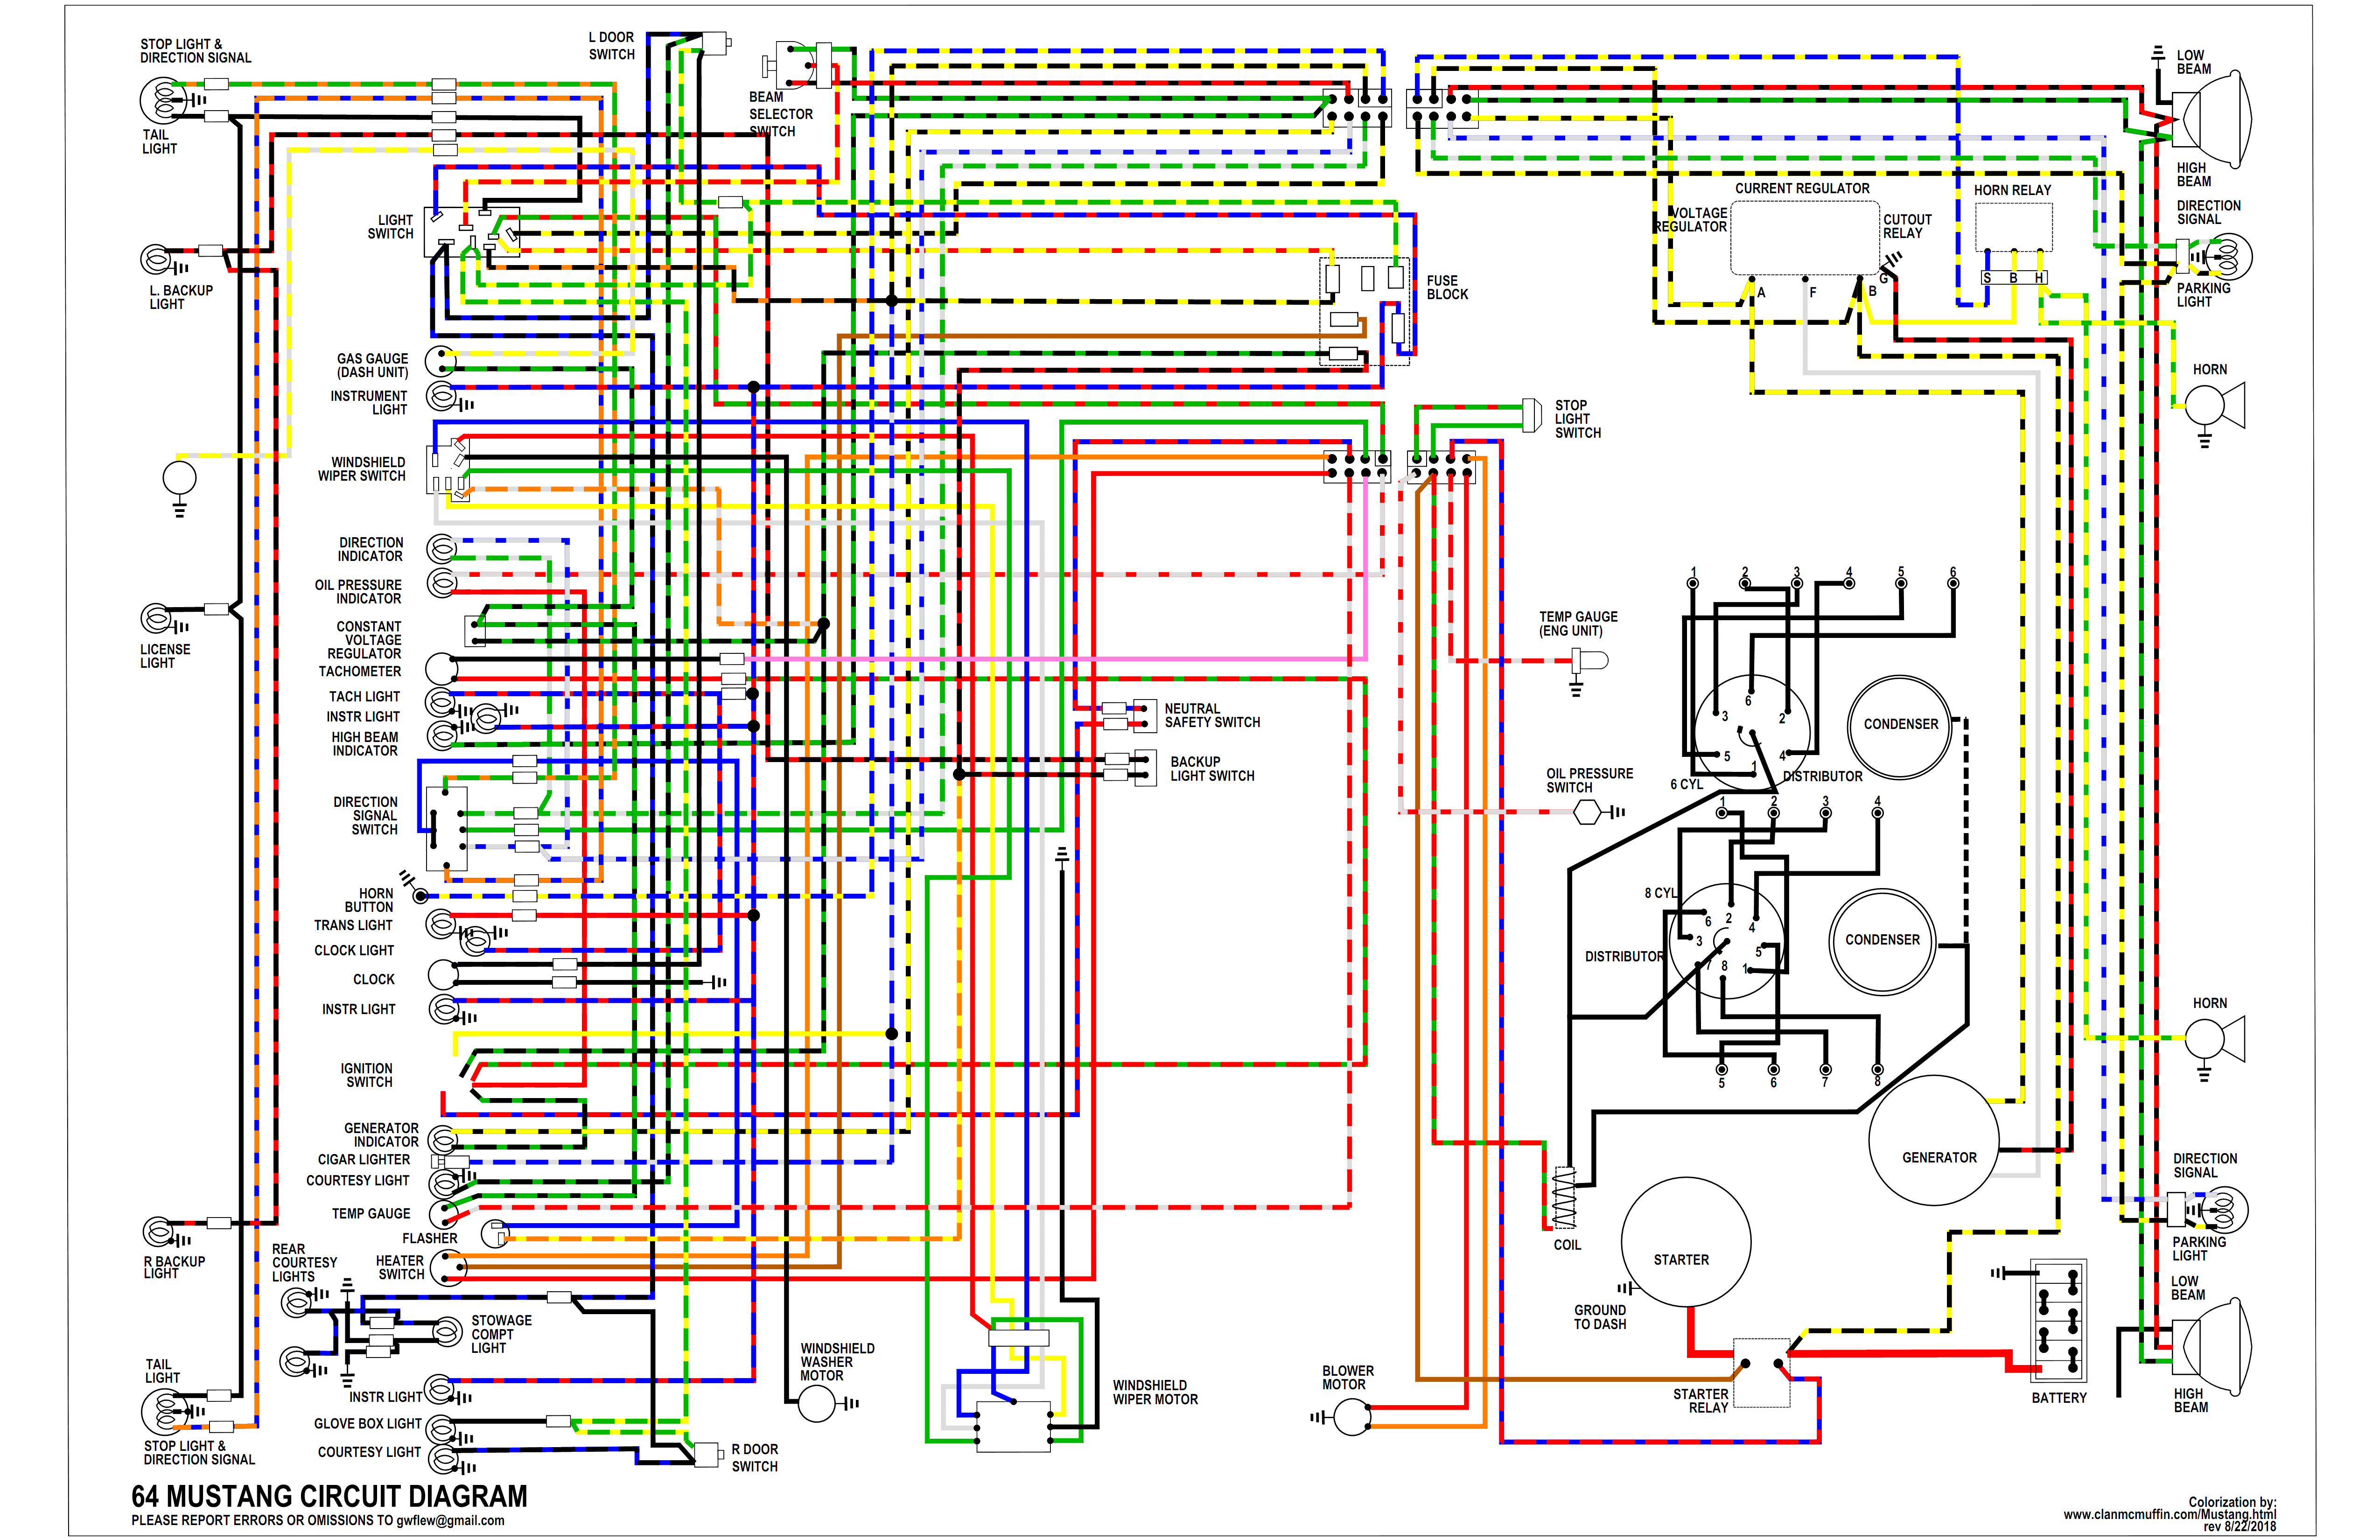Viewport: 2380px width, 1540px height.
Task: Click the Clock circle symbol
Action: [443, 974]
